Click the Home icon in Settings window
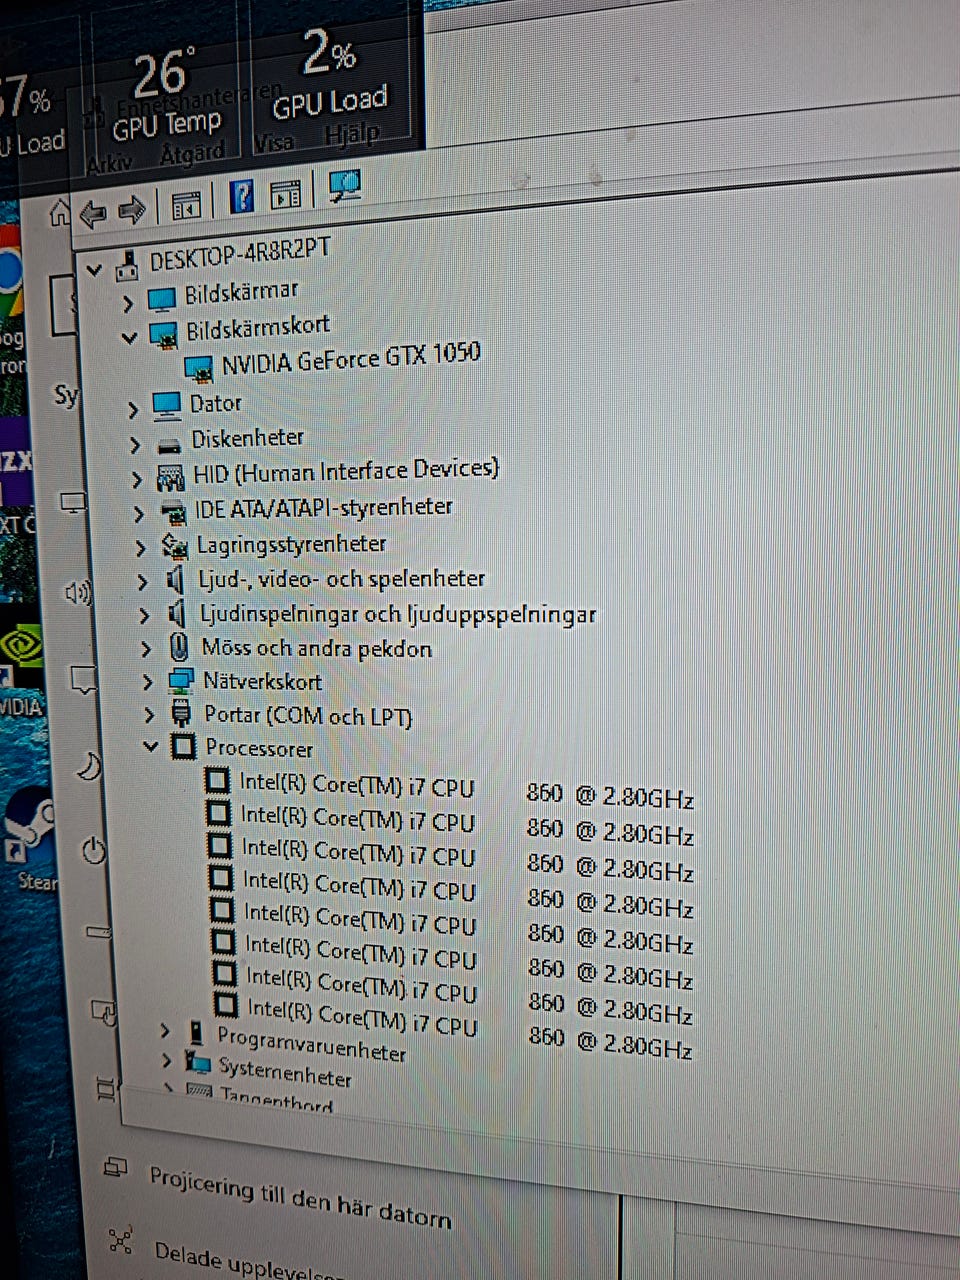The image size is (960, 1280). 60,212
